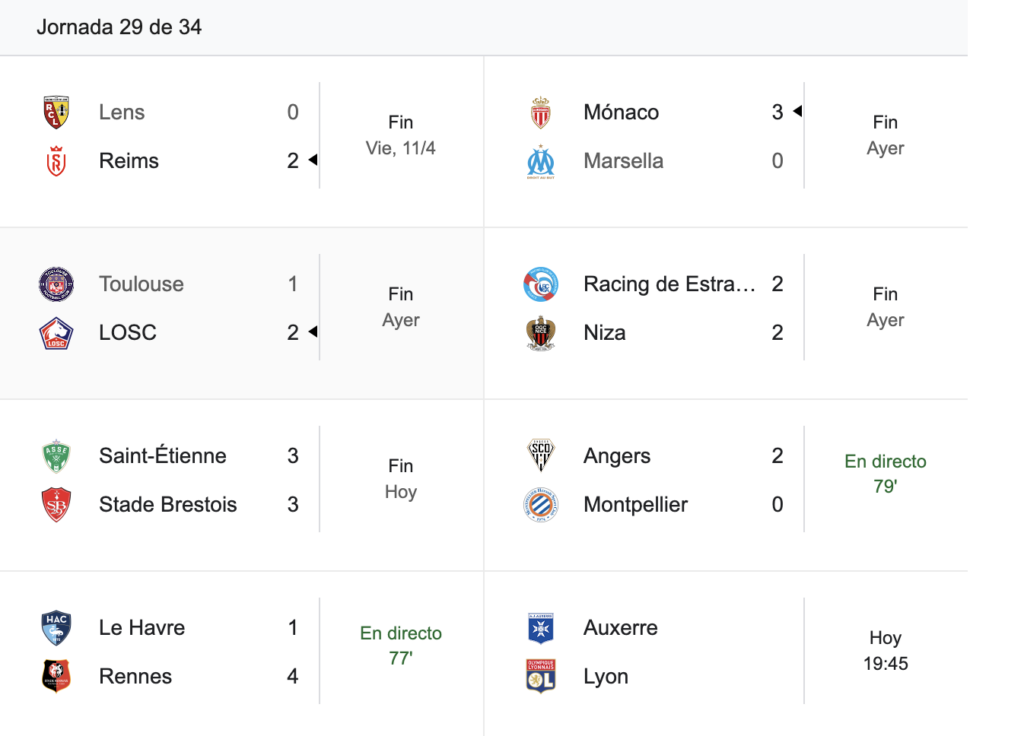
Task: Click the Le Havre HAC badge
Action: (56, 628)
